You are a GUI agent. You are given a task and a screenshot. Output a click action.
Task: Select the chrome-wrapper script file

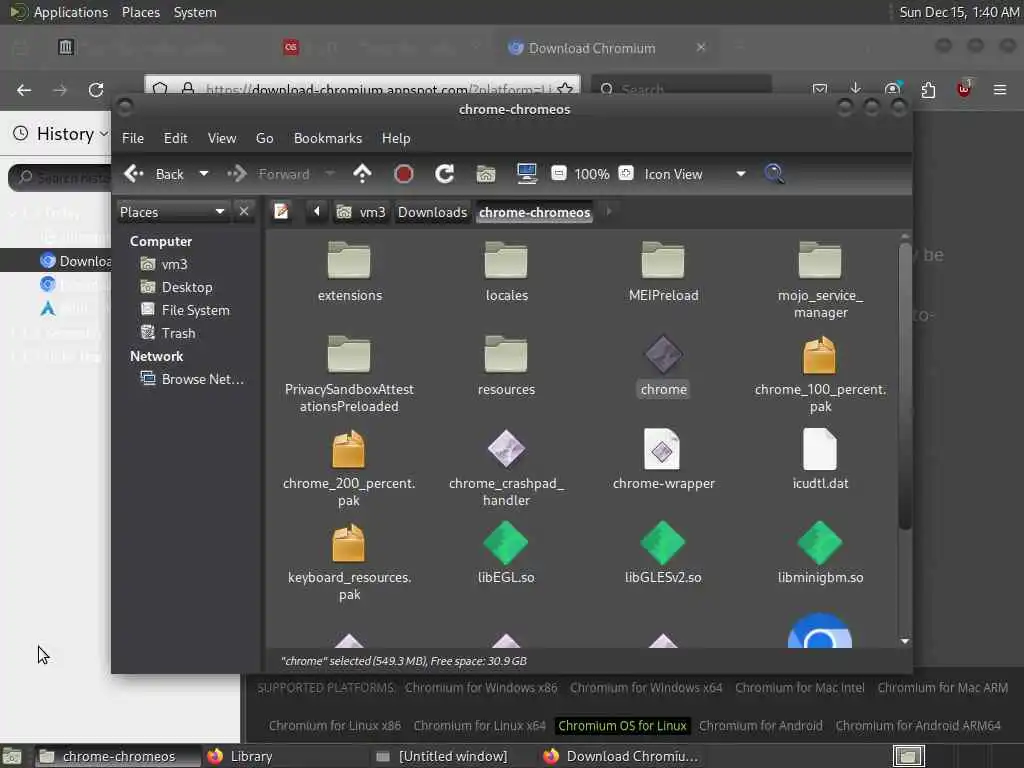[663, 460]
